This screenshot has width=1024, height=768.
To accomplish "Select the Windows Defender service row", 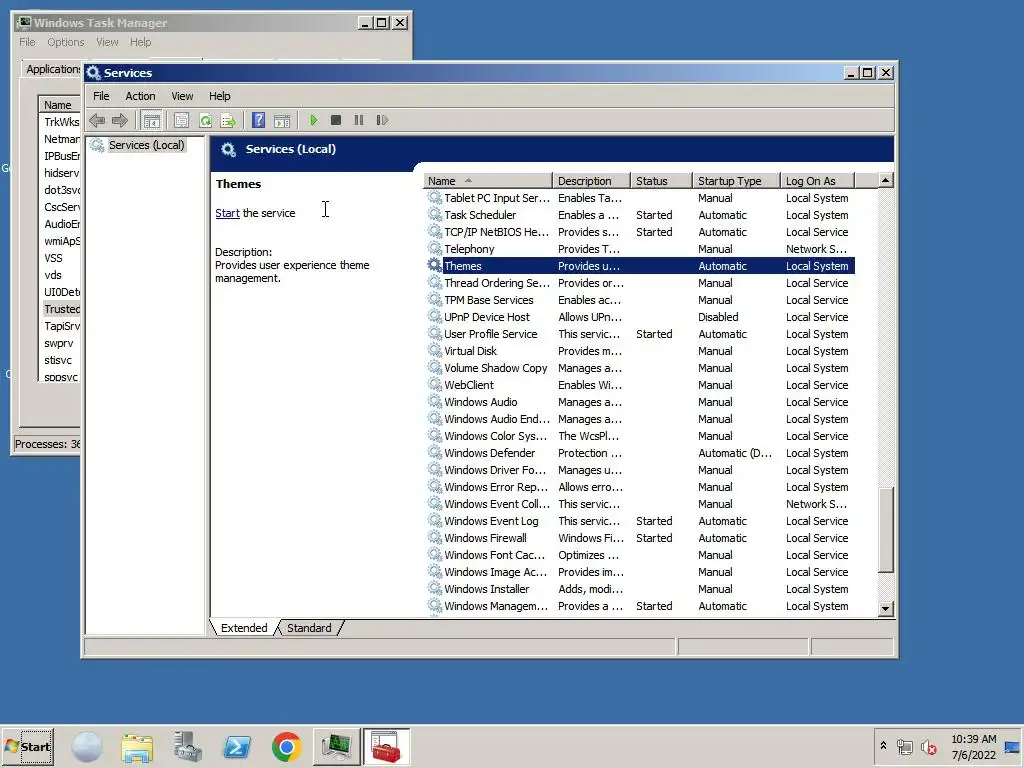I will pyautogui.click(x=639, y=453).
